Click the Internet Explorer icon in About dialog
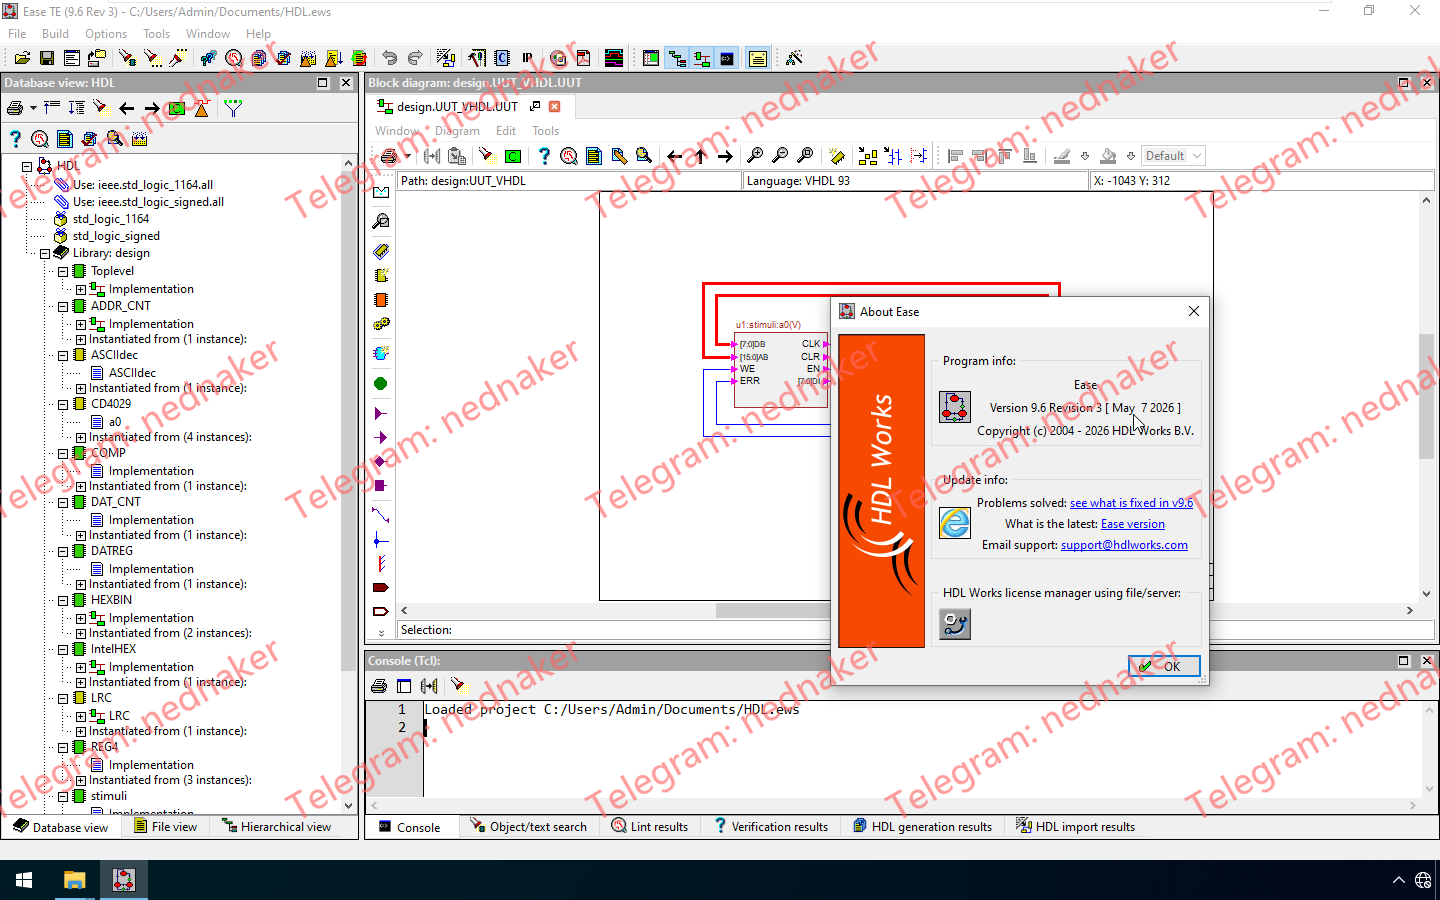 (955, 523)
